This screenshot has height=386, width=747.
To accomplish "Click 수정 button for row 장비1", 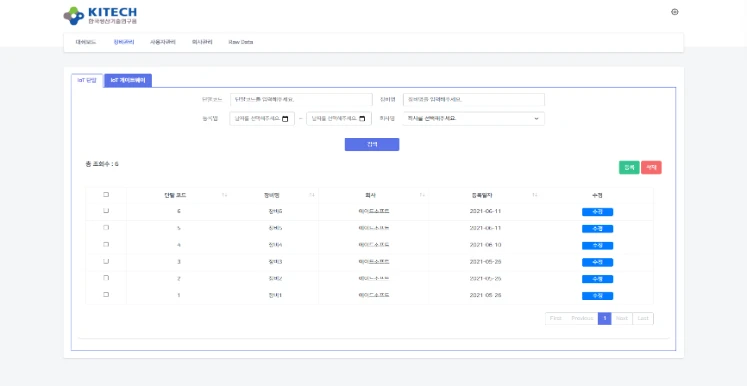I will tap(597, 296).
